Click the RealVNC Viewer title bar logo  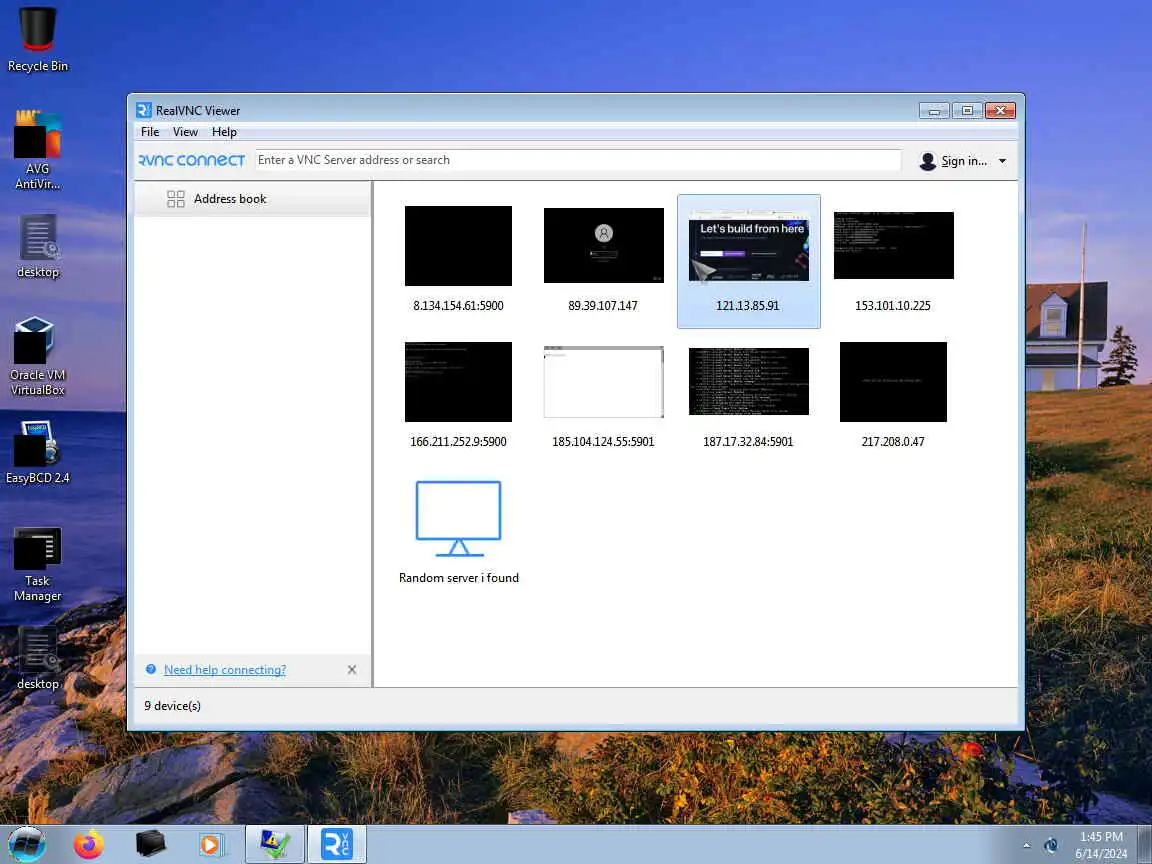144,110
